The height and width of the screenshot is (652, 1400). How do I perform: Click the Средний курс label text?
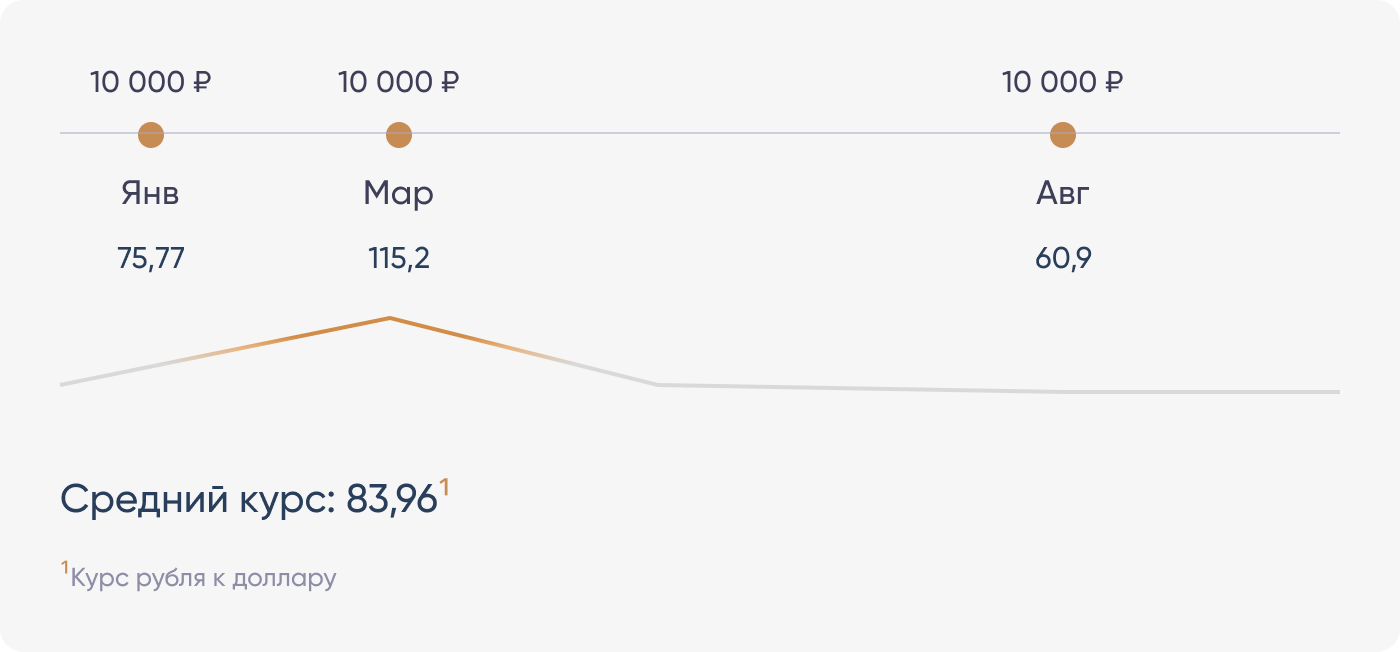[x=198, y=499]
